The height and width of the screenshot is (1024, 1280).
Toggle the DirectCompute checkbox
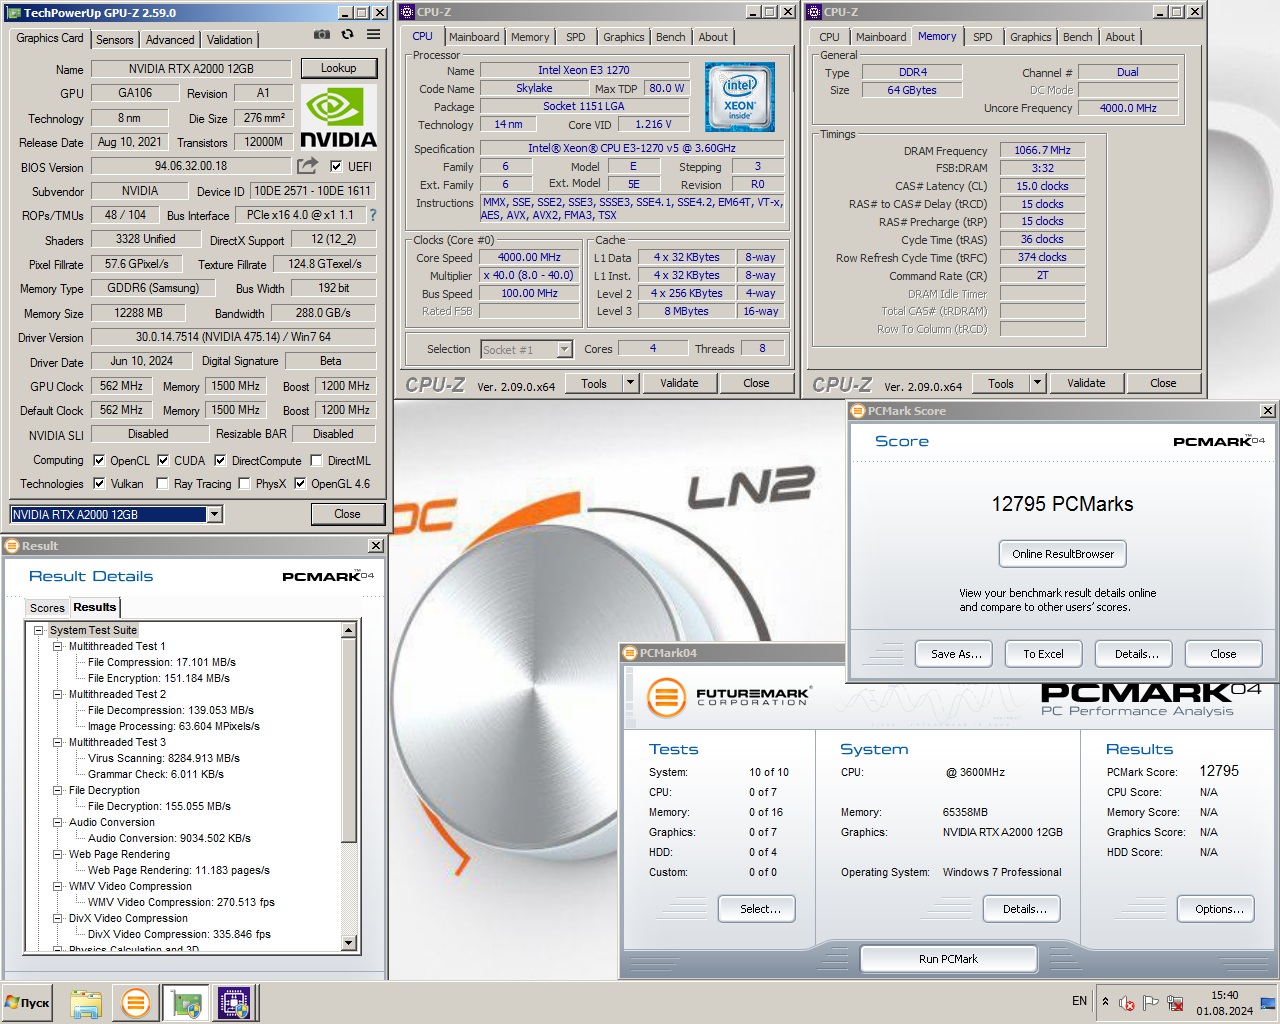220,461
